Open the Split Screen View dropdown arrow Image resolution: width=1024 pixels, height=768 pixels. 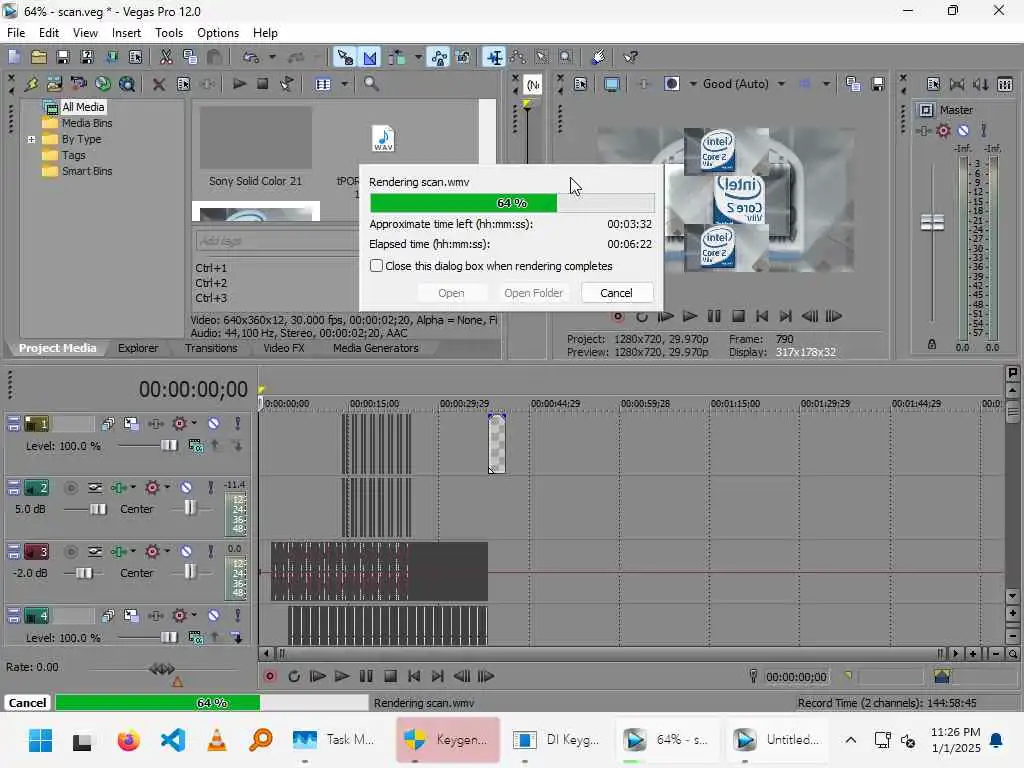coord(693,84)
